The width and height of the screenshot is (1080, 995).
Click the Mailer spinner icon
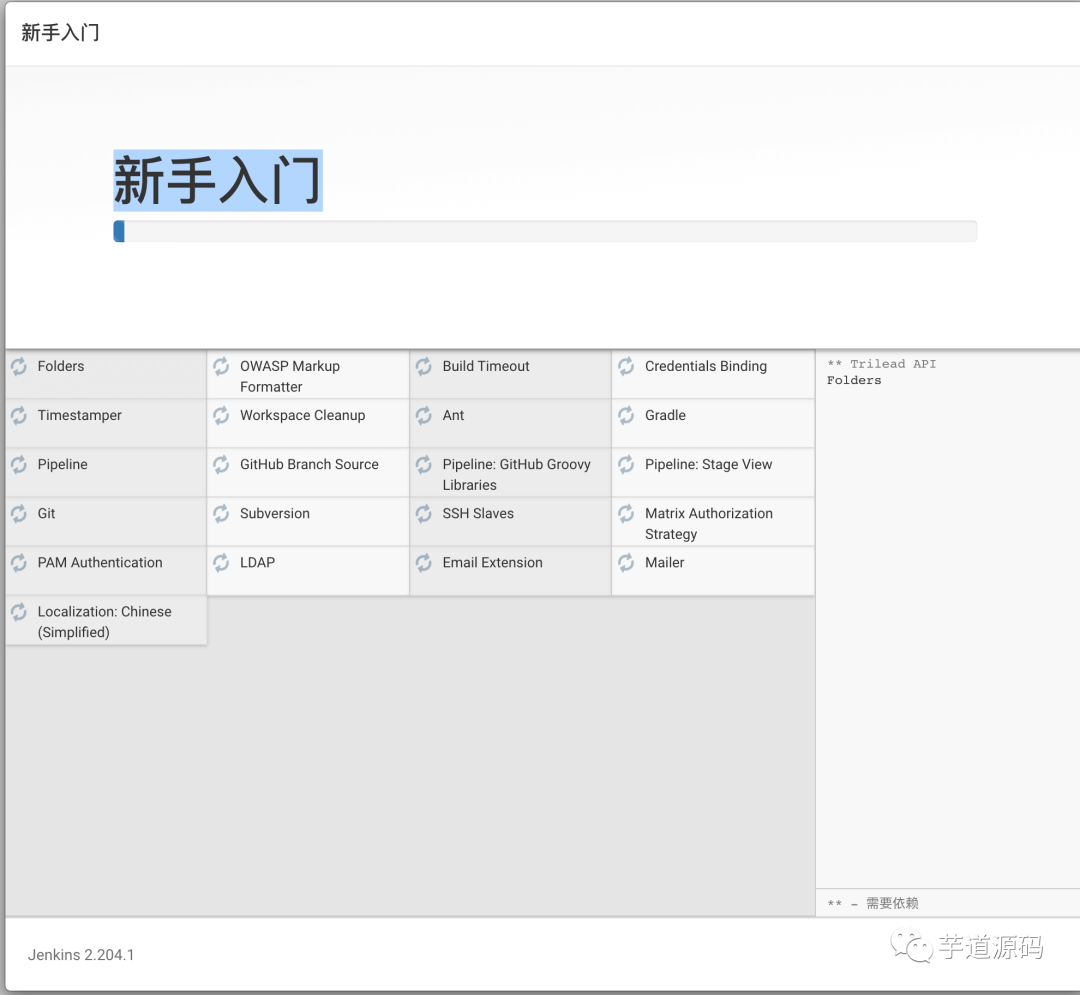click(626, 562)
